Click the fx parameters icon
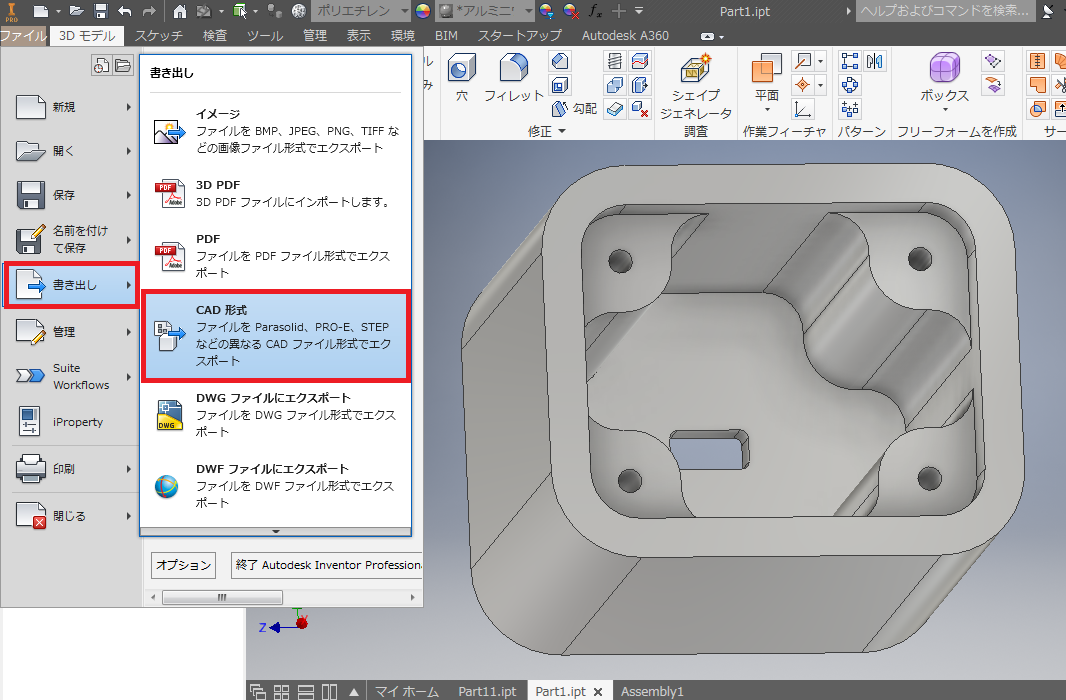Image resolution: width=1066 pixels, height=700 pixels. (596, 11)
